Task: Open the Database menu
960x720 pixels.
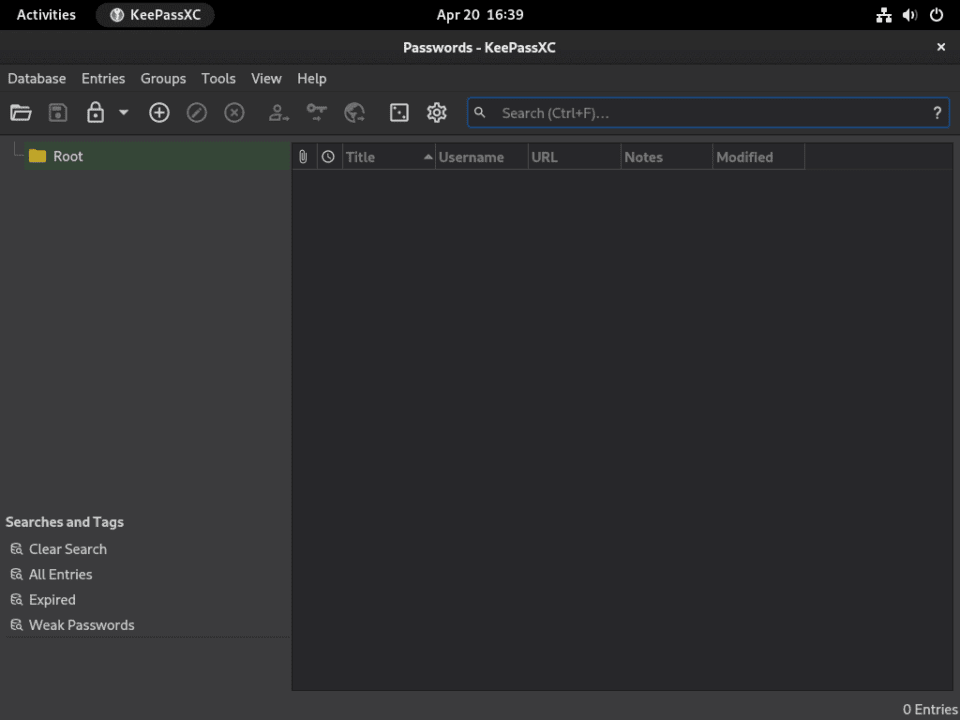Action: [36, 78]
